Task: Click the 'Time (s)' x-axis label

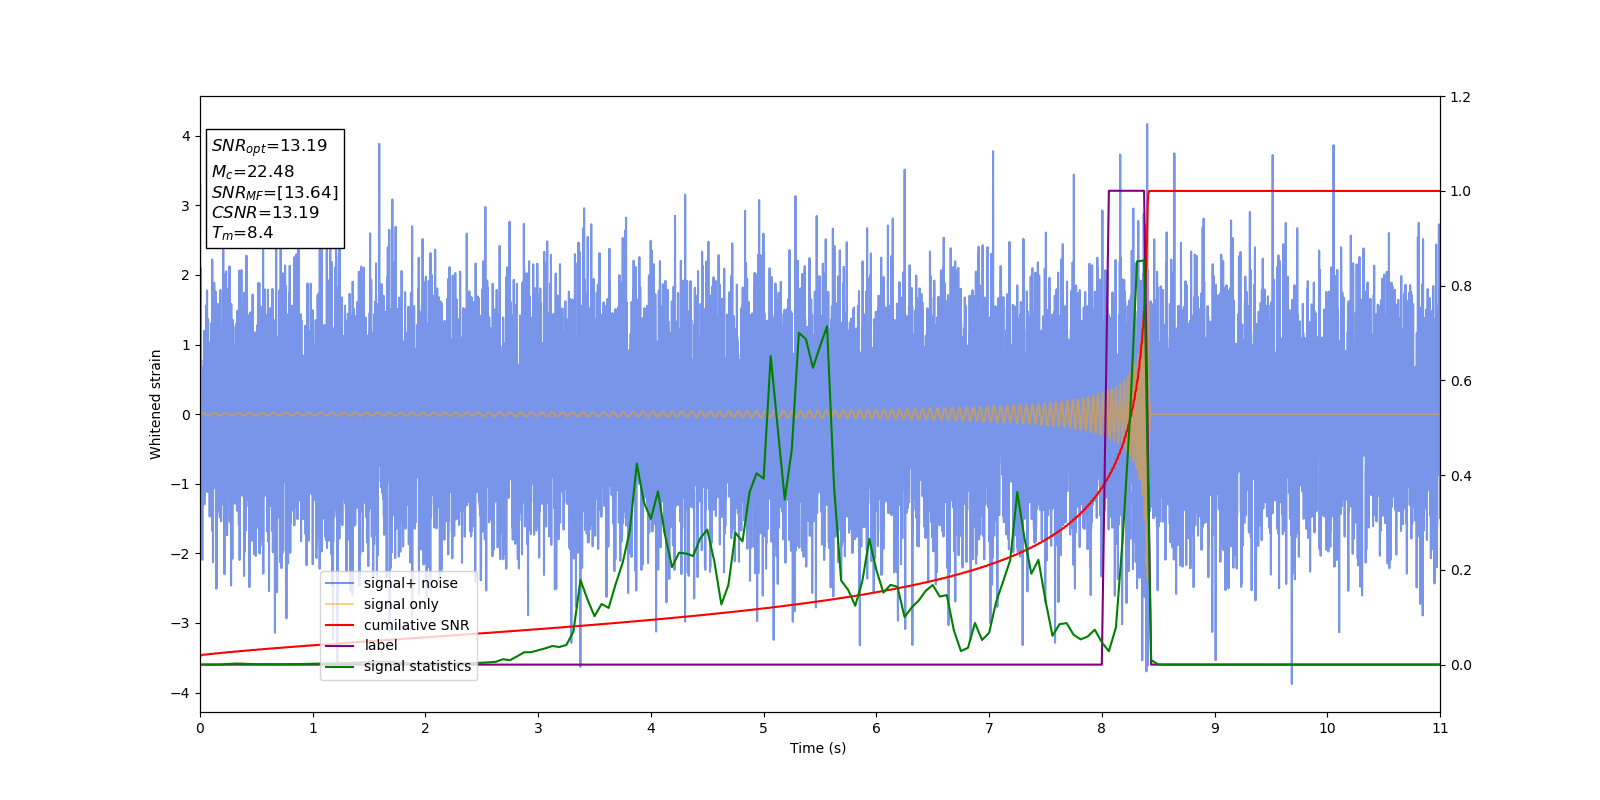Action: tap(818, 748)
